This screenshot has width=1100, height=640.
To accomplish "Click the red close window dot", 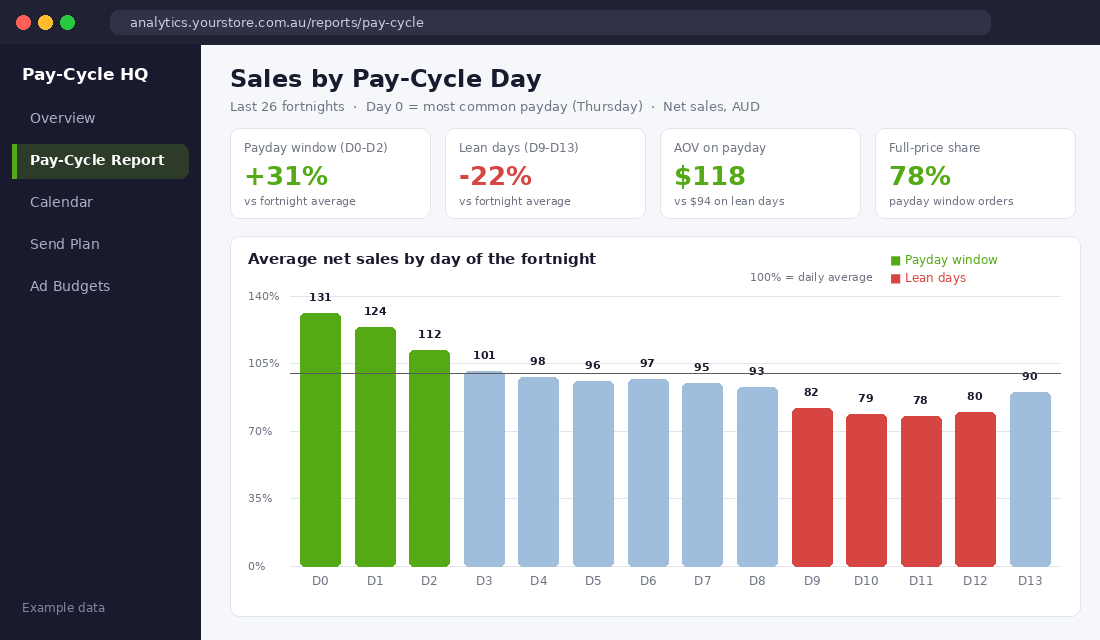I will coord(23,22).
